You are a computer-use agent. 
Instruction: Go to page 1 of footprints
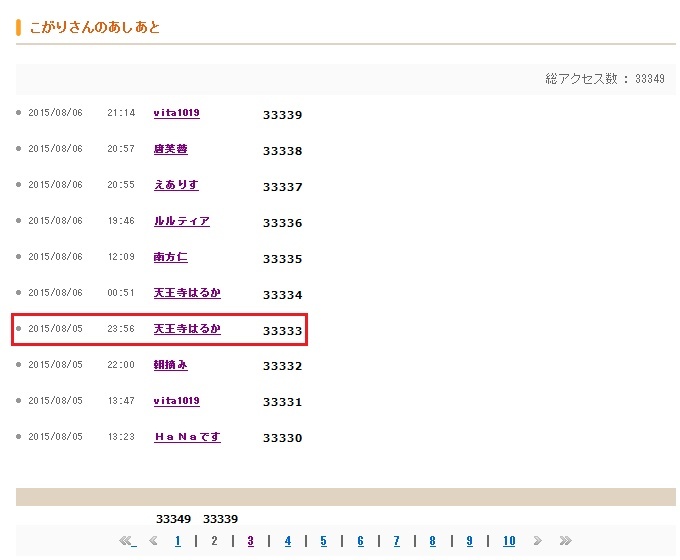tap(178, 541)
